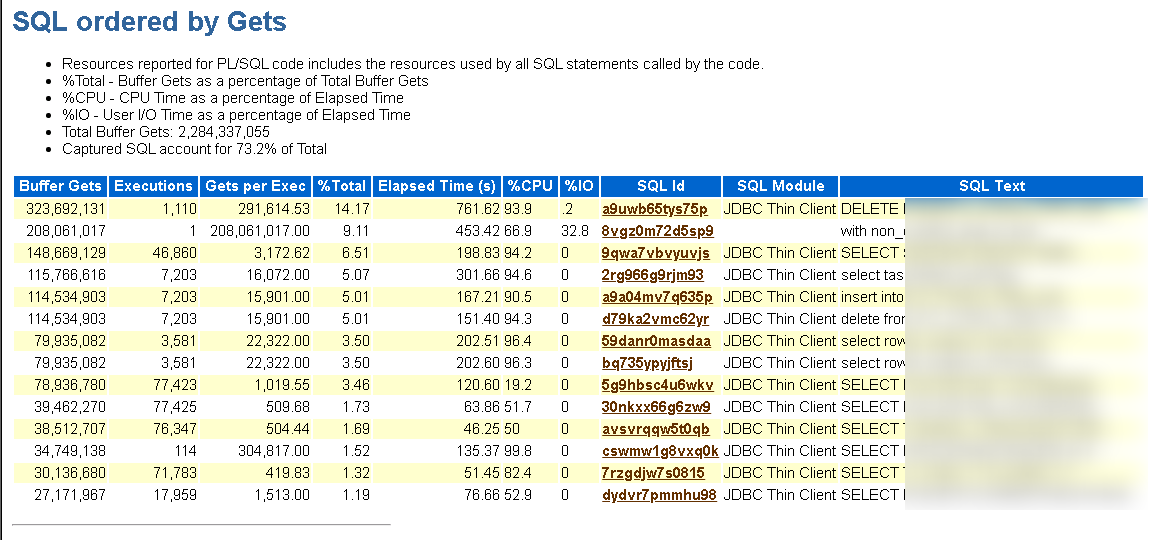
Task: Follow the cswmw1g8vxq0k SQL link
Action: [659, 451]
